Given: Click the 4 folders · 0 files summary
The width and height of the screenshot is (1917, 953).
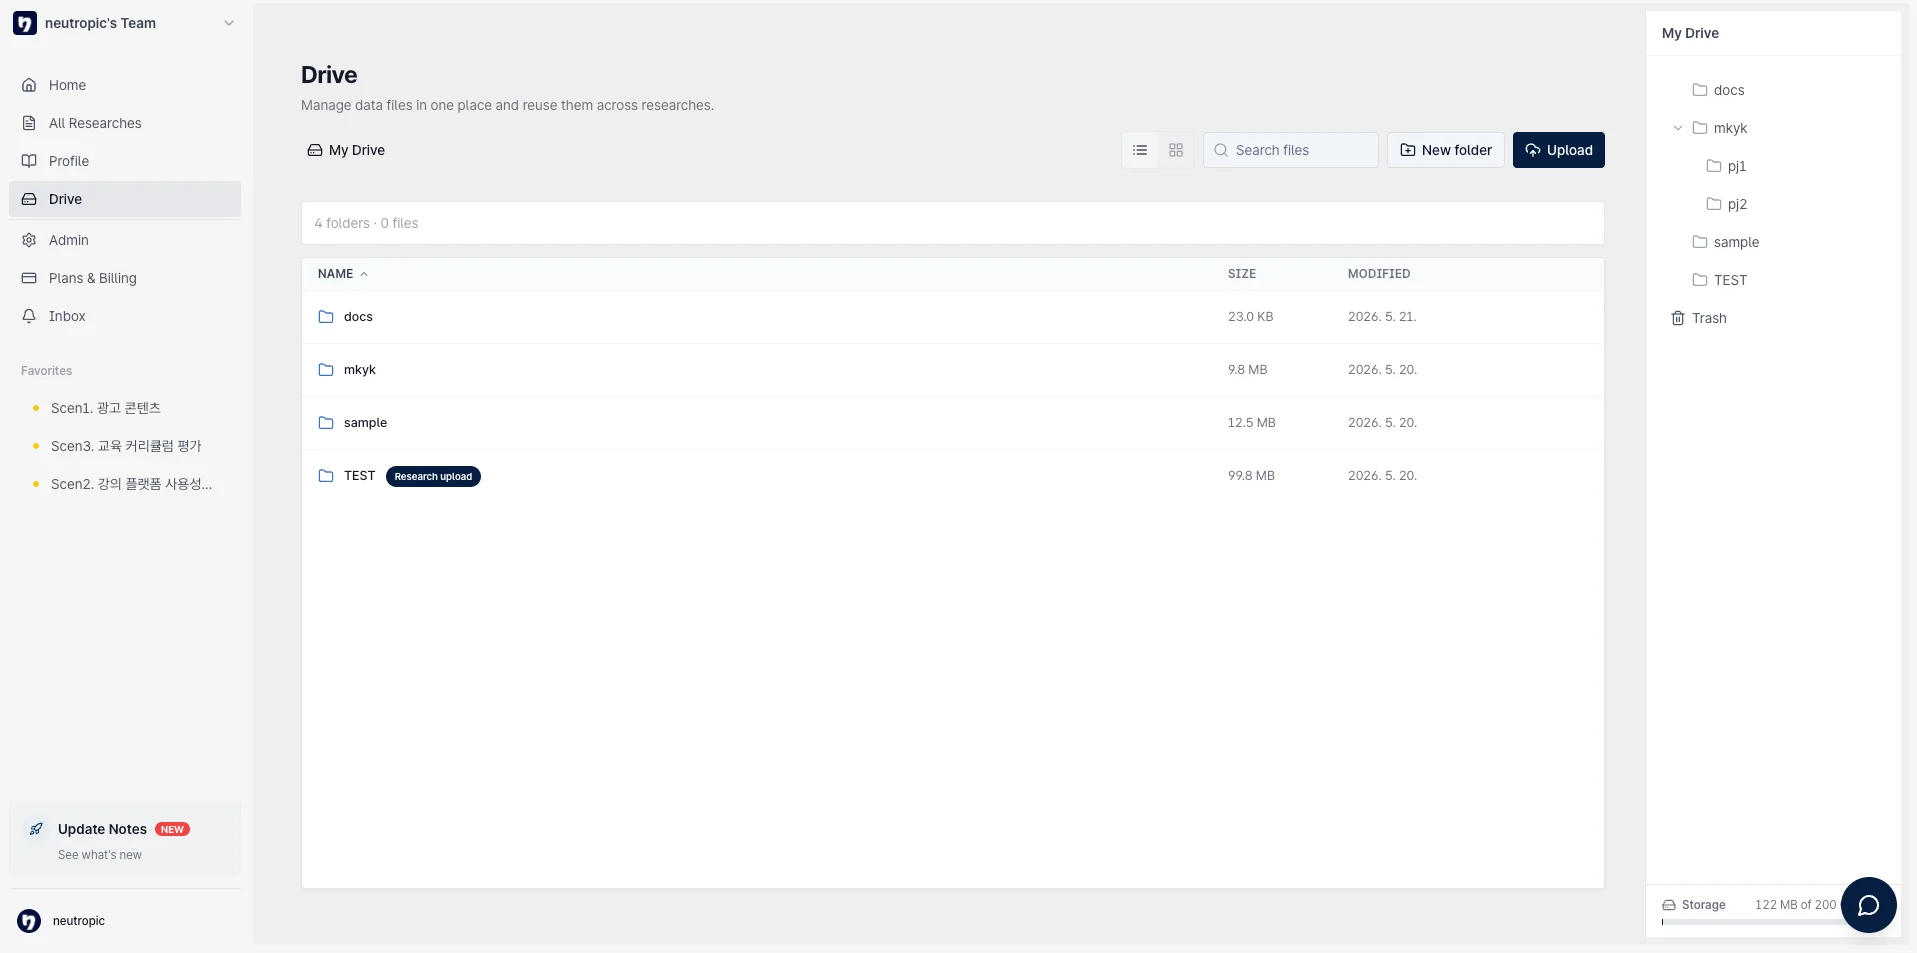Looking at the screenshot, I should point(366,223).
